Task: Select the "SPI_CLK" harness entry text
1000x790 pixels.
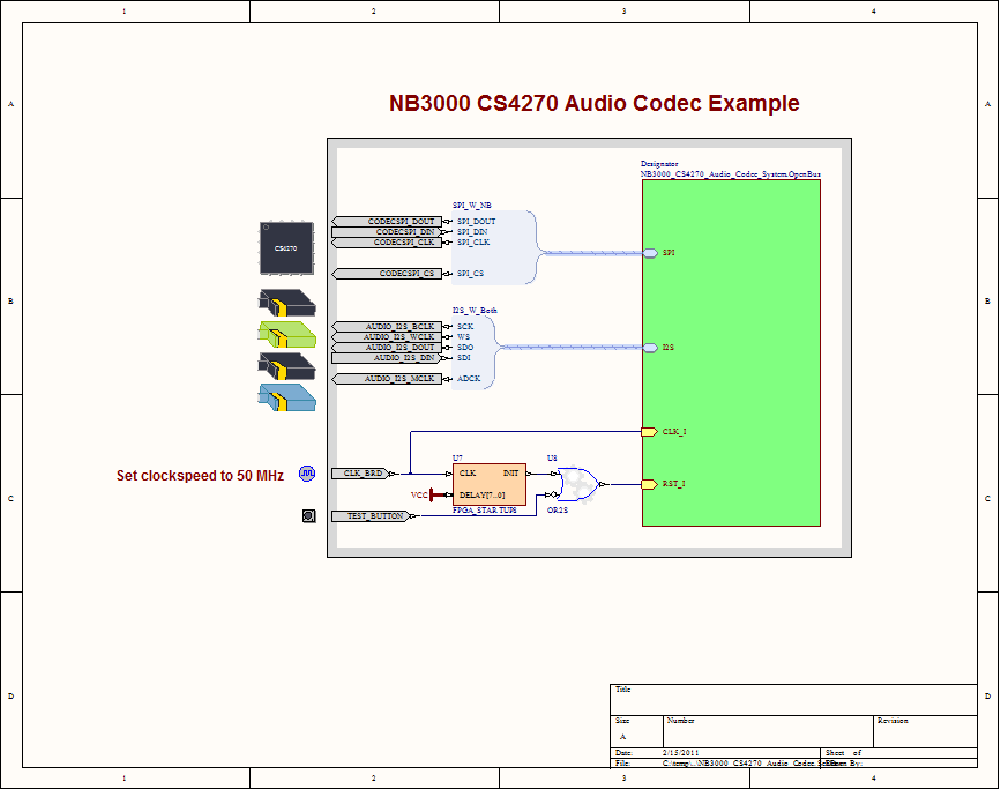Action: click(x=473, y=242)
